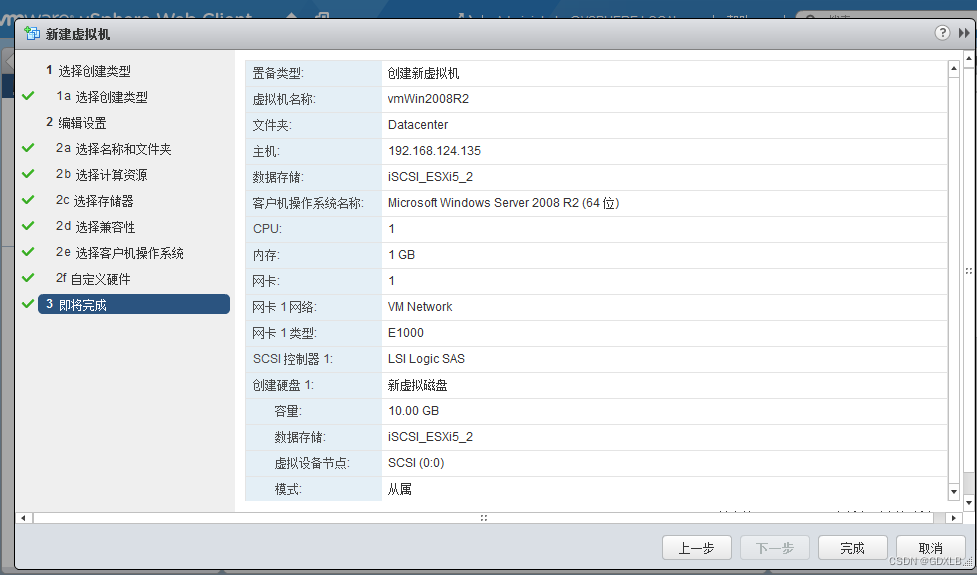This screenshot has width=977, height=575.
Task: Click the NIC type value E1000
Action: coord(406,333)
